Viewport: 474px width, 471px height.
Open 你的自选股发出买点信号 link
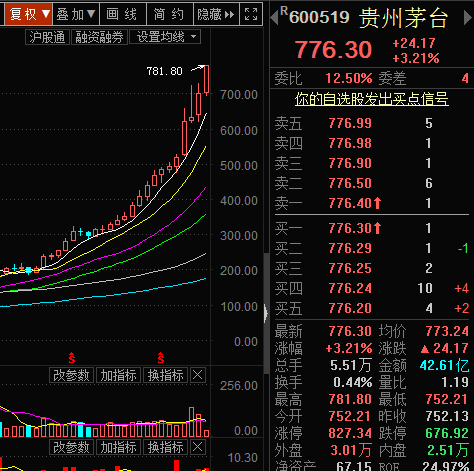pos(372,99)
